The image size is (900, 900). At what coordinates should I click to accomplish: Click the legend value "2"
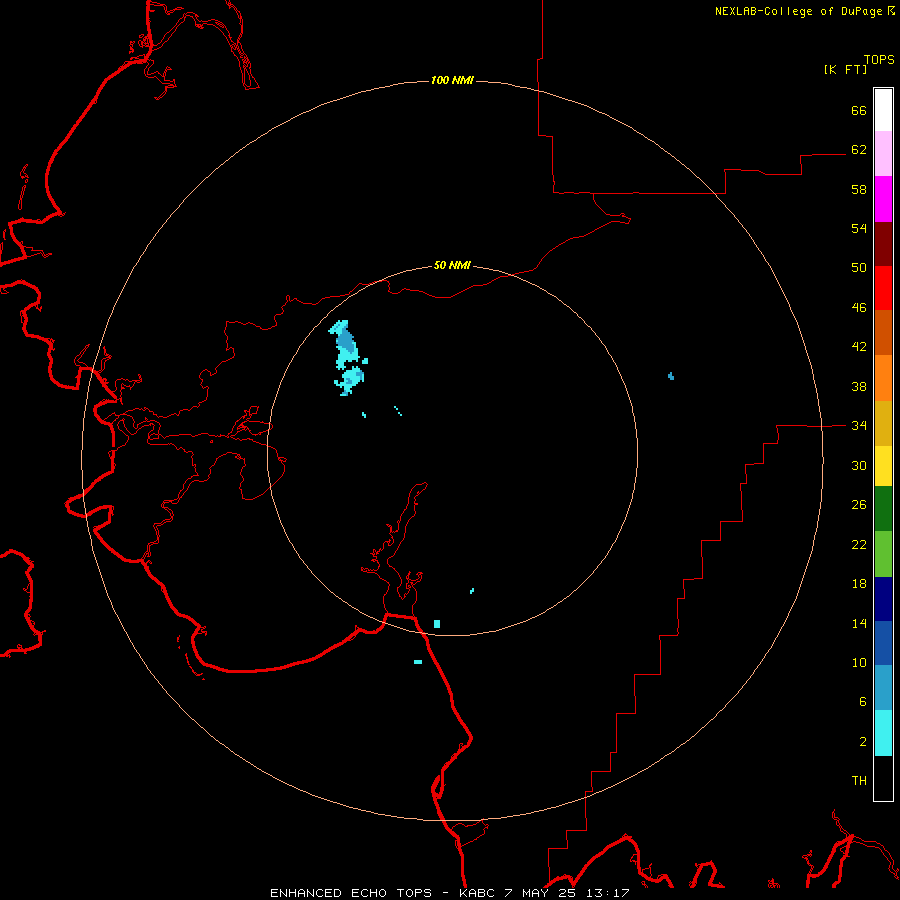click(x=863, y=742)
